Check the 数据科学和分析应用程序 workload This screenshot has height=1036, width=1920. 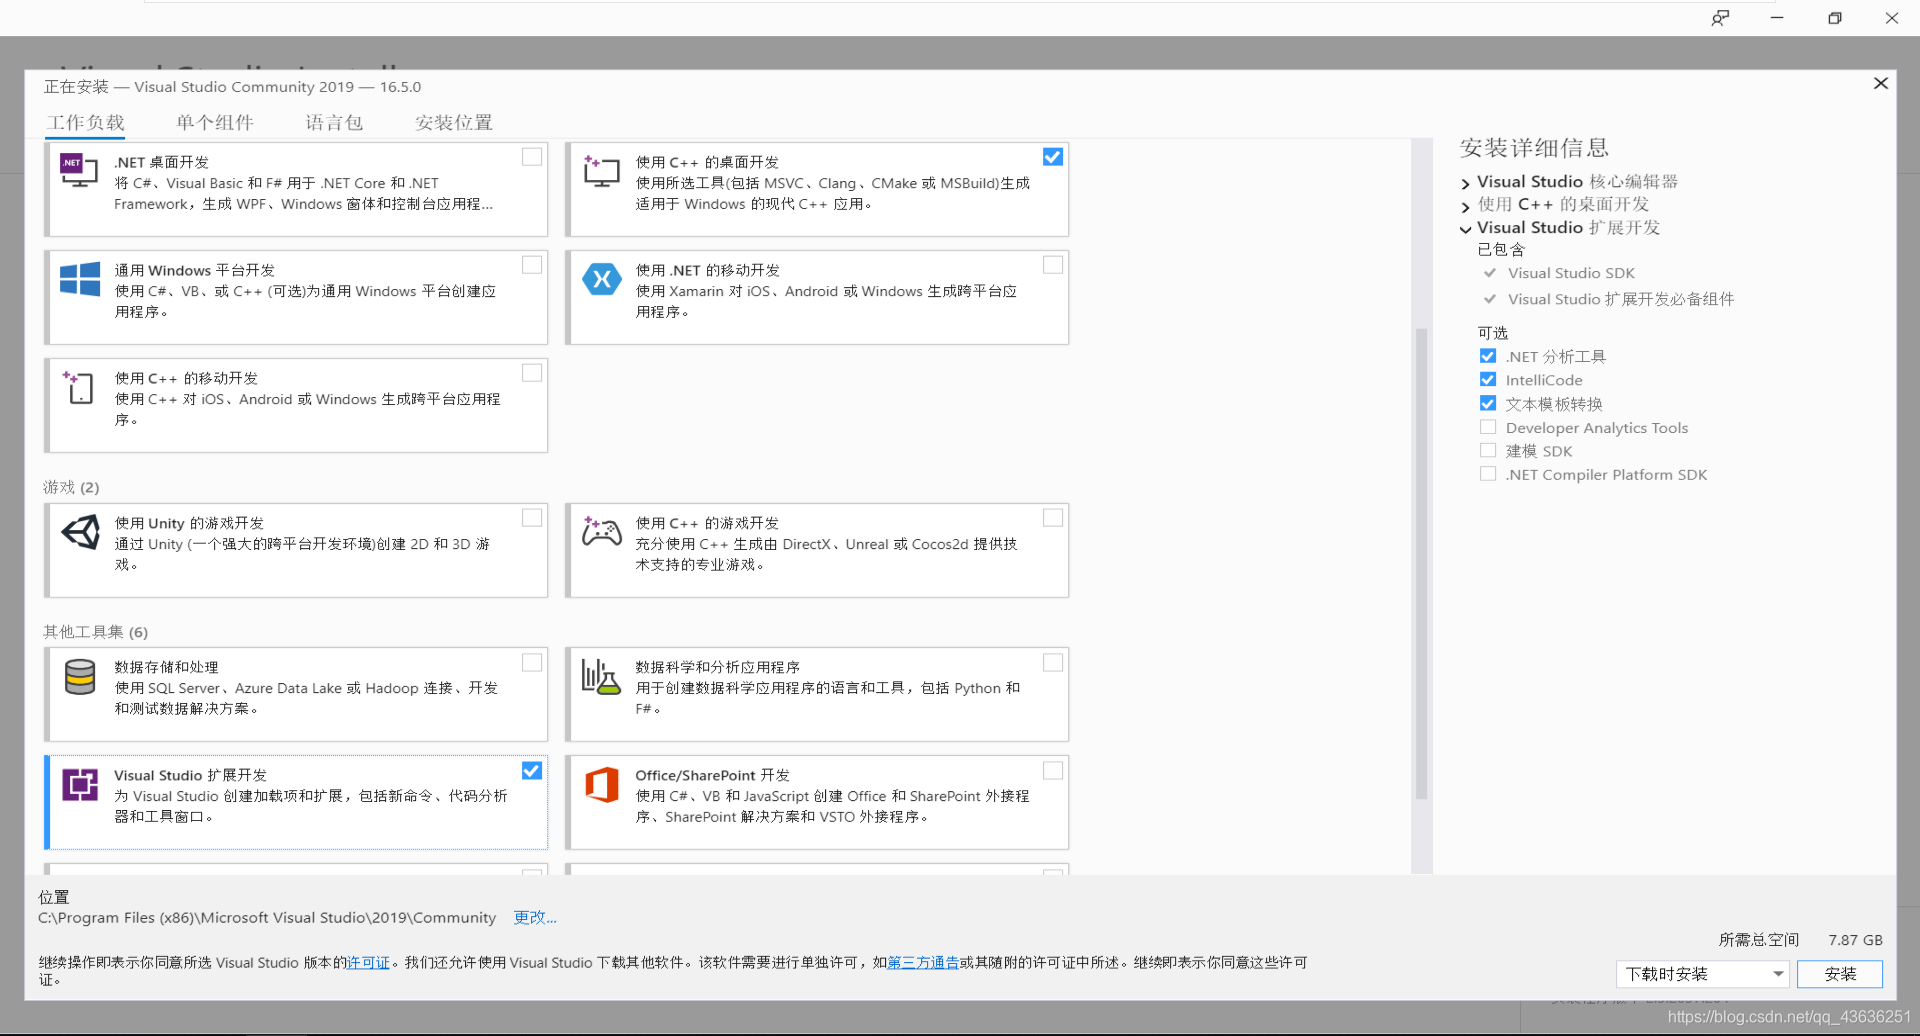point(1053,663)
